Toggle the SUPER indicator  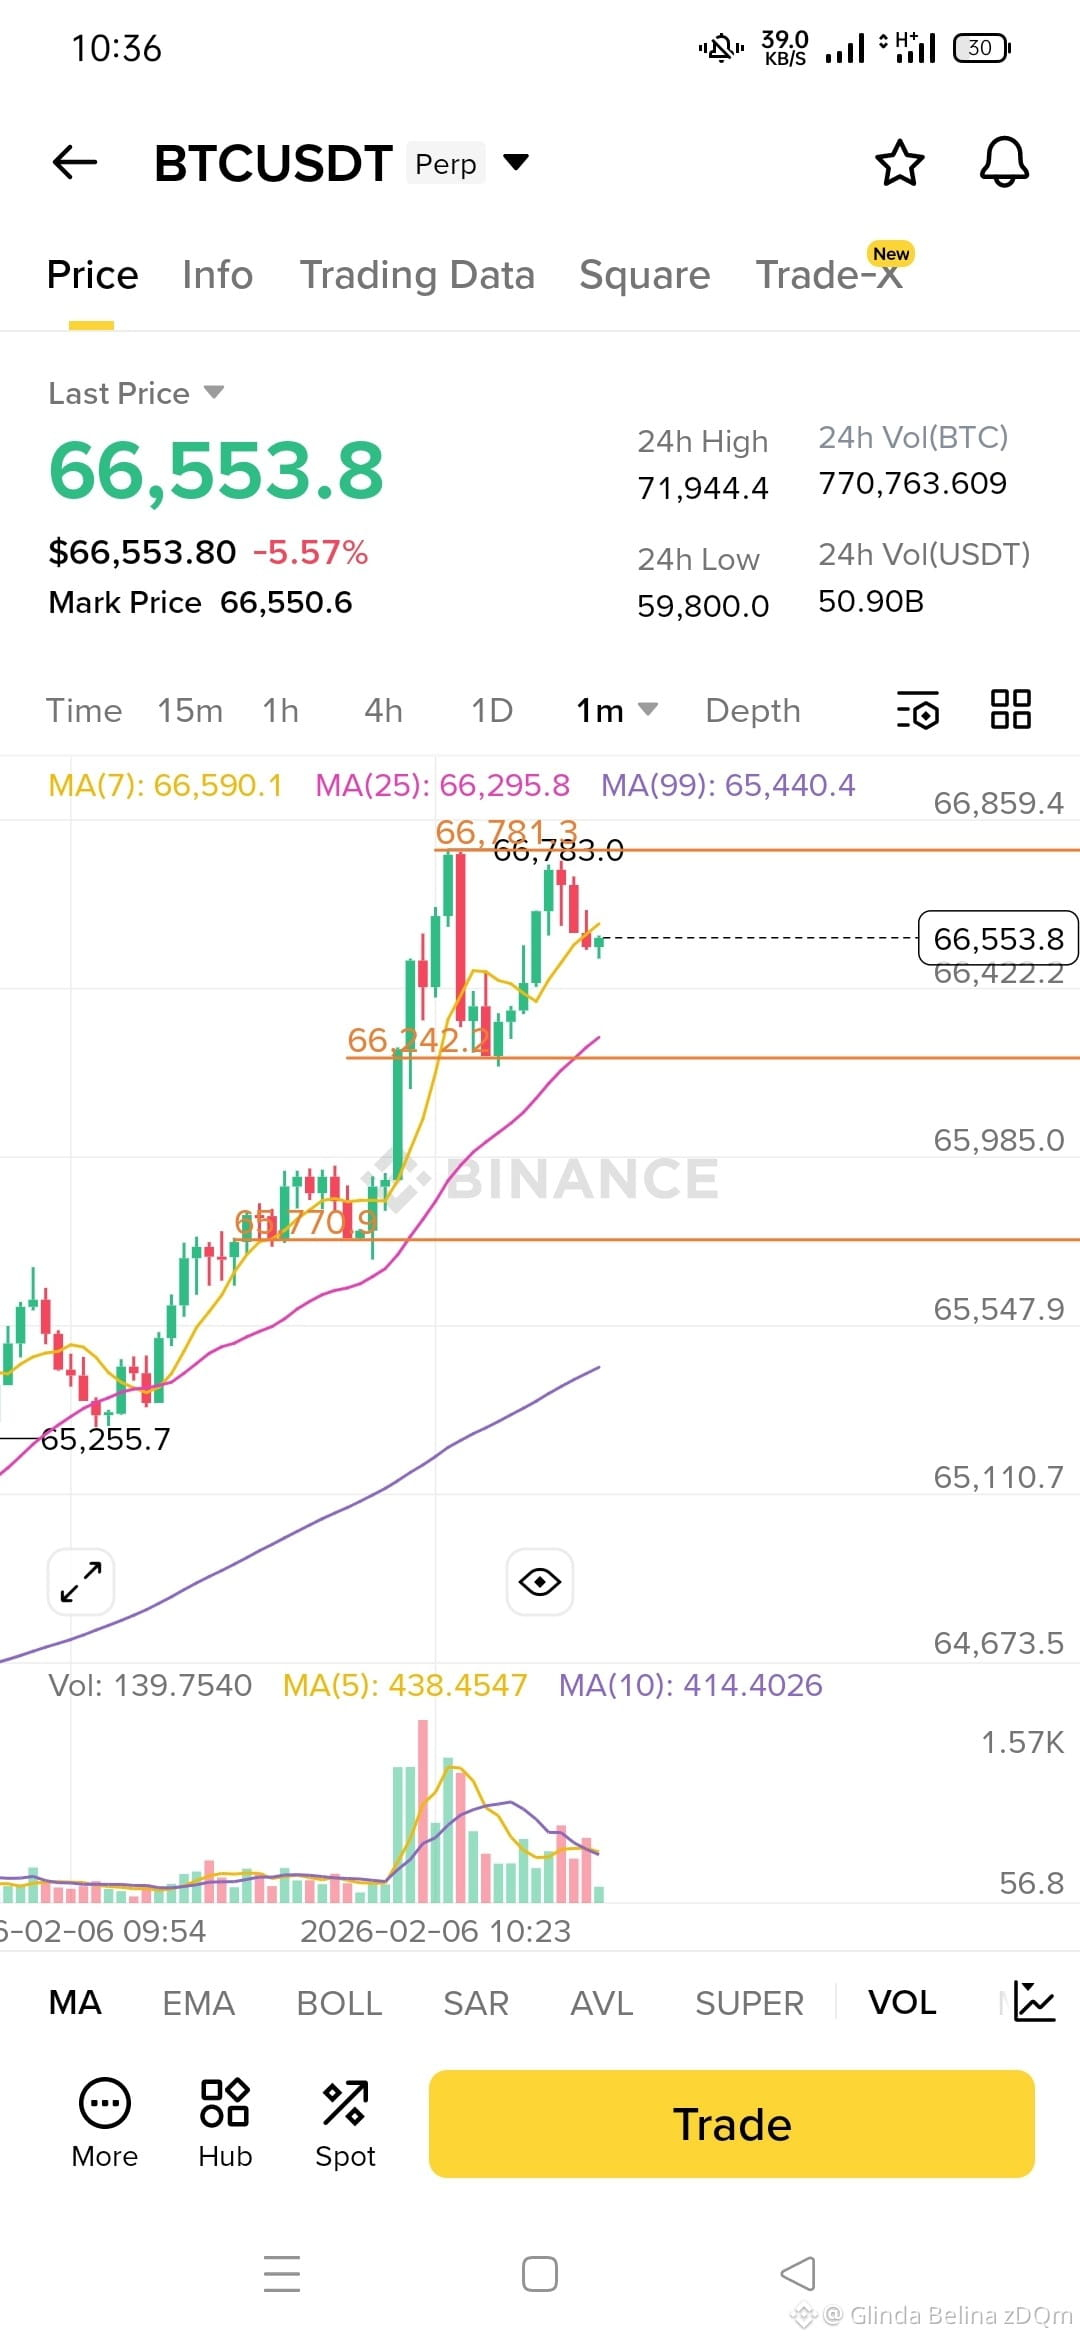tap(749, 2002)
